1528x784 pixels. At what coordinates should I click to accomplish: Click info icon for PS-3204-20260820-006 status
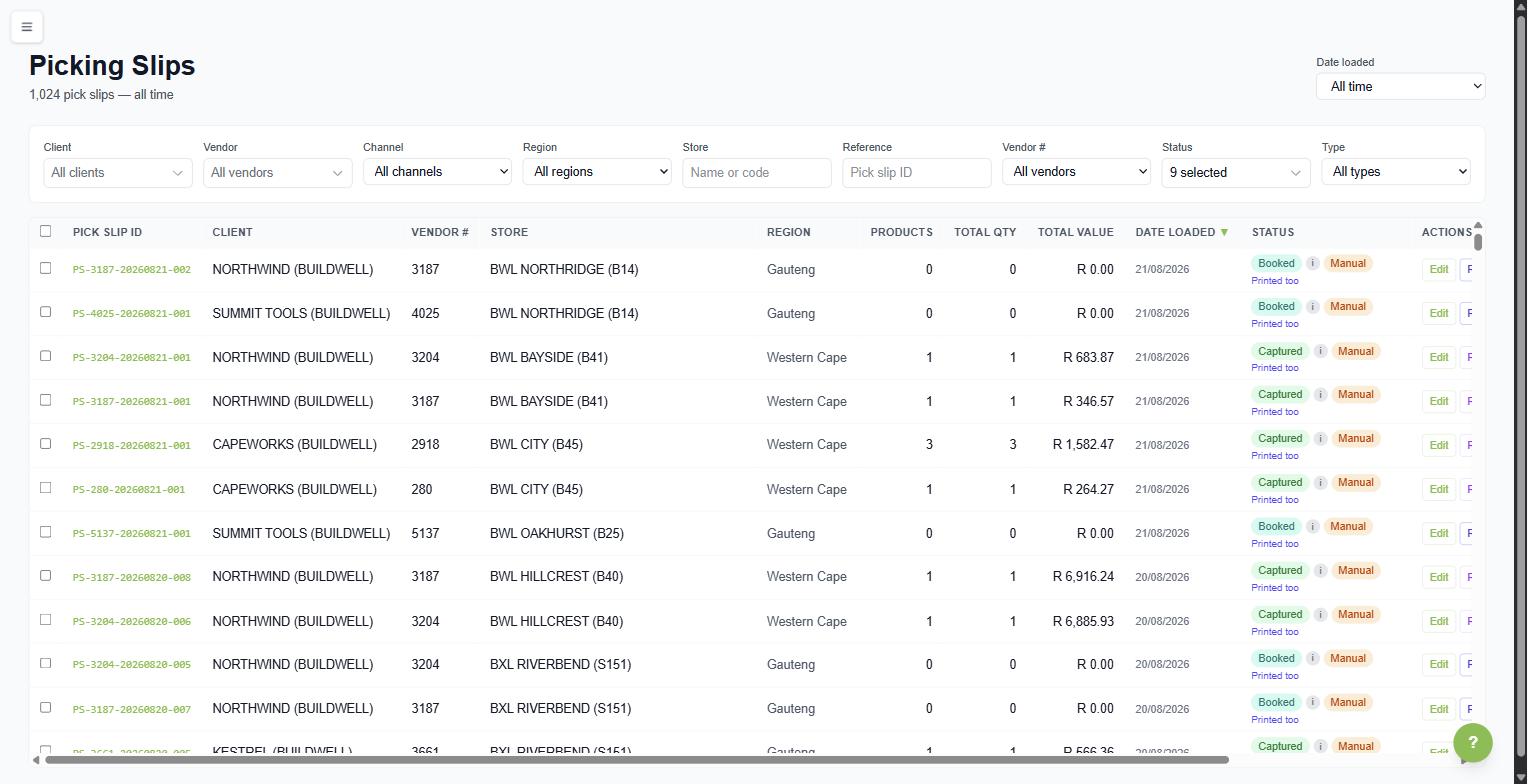pos(1320,614)
